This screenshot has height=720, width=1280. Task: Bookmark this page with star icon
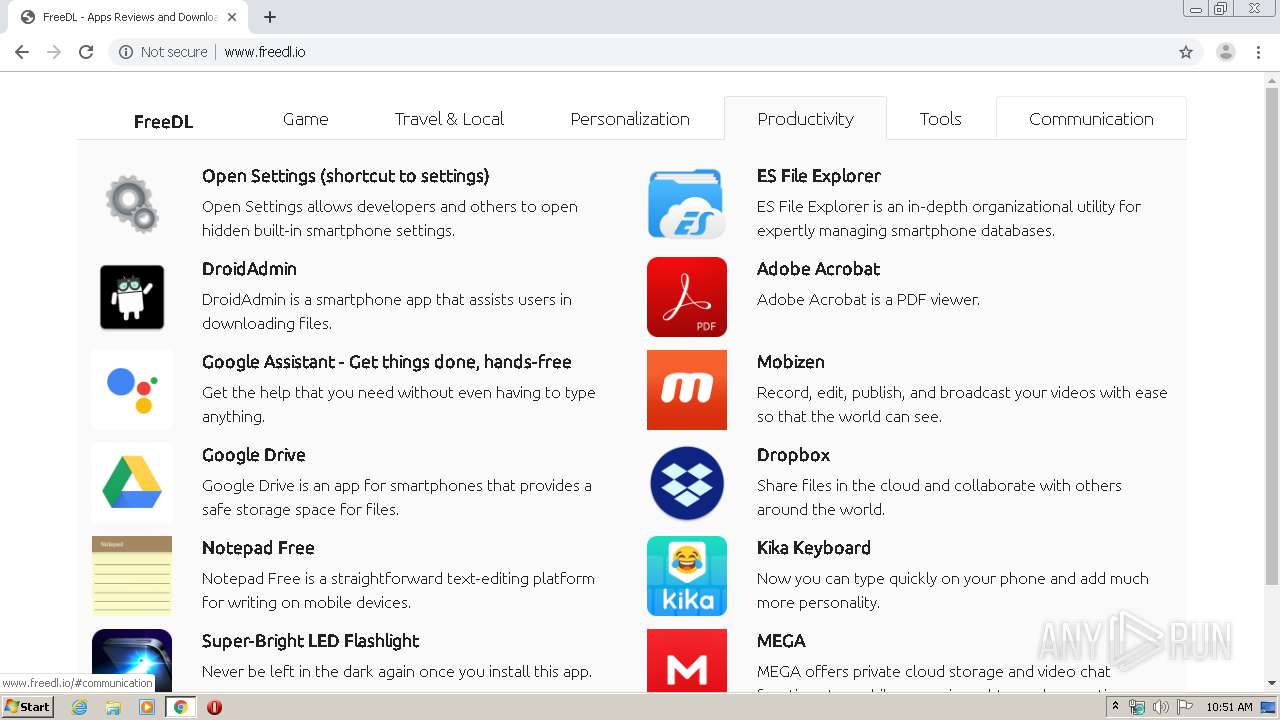(1186, 52)
